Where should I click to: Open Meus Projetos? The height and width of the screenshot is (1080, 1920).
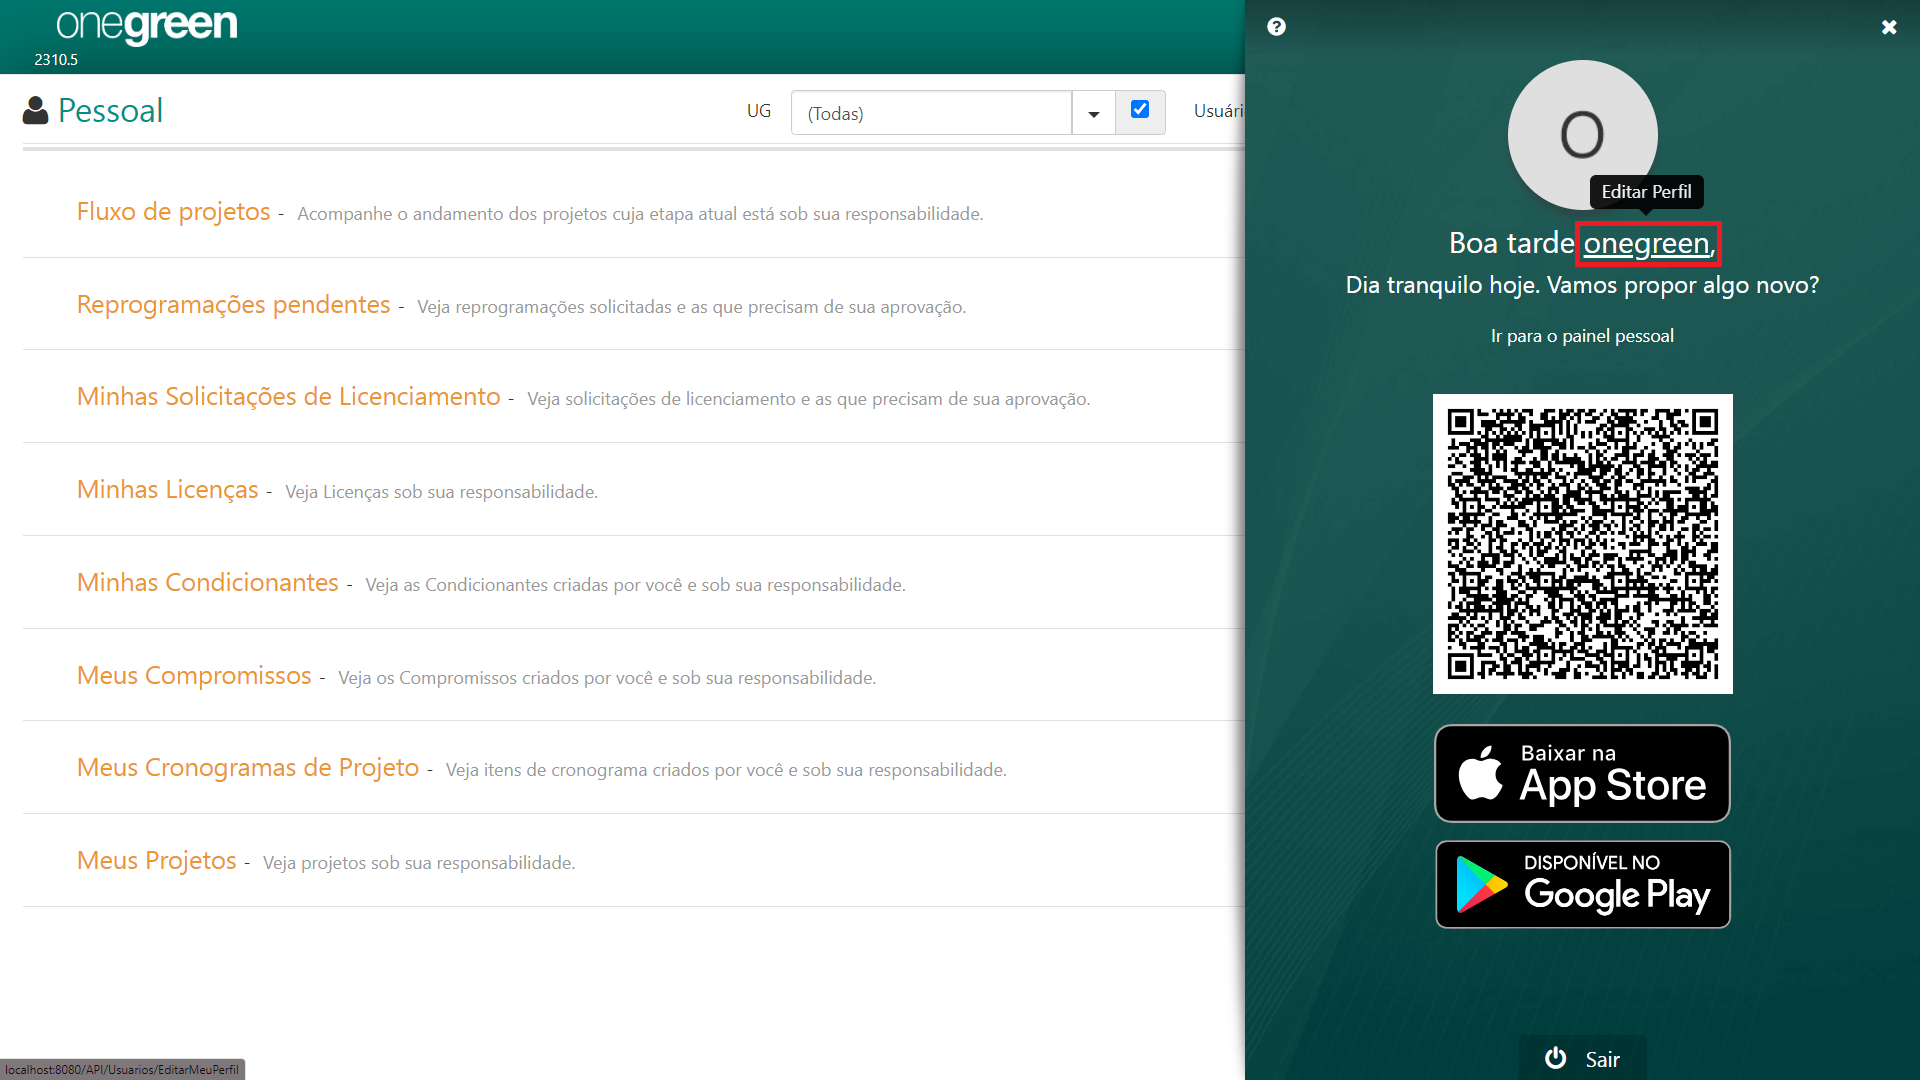pos(157,860)
